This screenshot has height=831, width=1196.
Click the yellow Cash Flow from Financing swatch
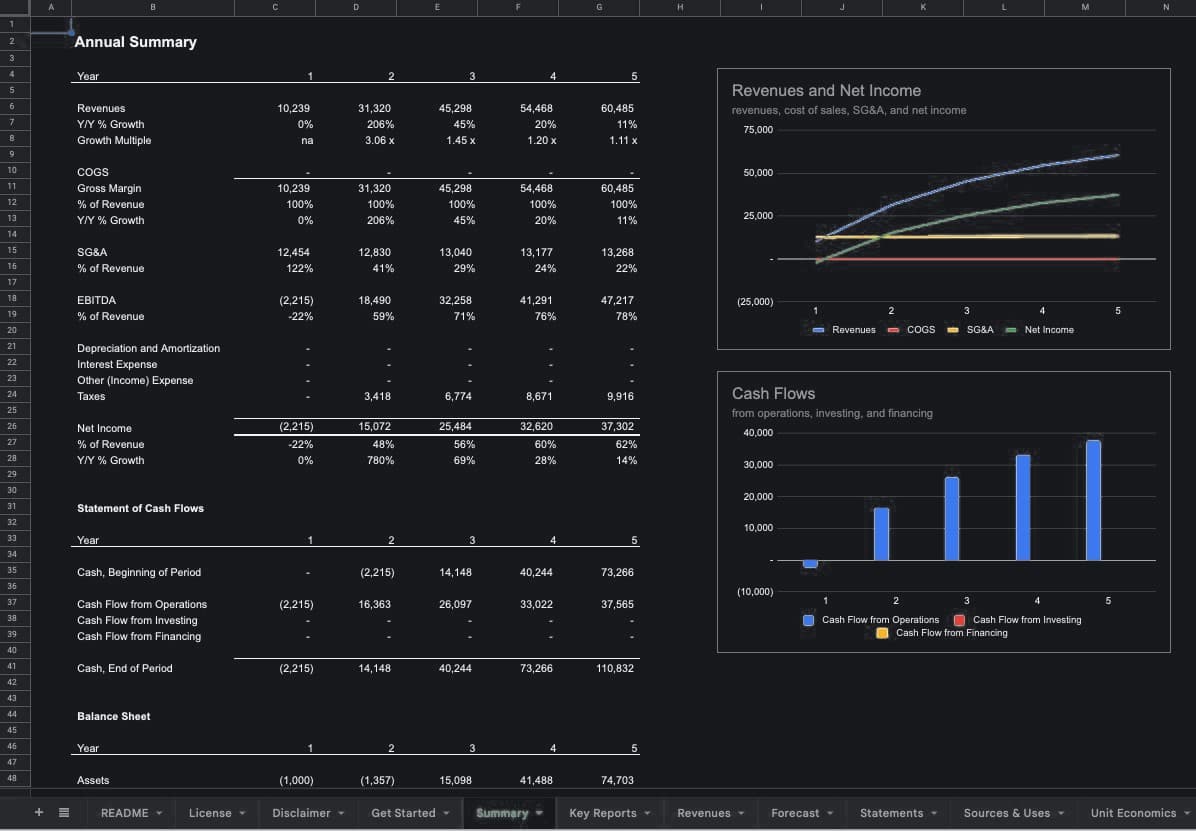pyautogui.click(x=883, y=633)
